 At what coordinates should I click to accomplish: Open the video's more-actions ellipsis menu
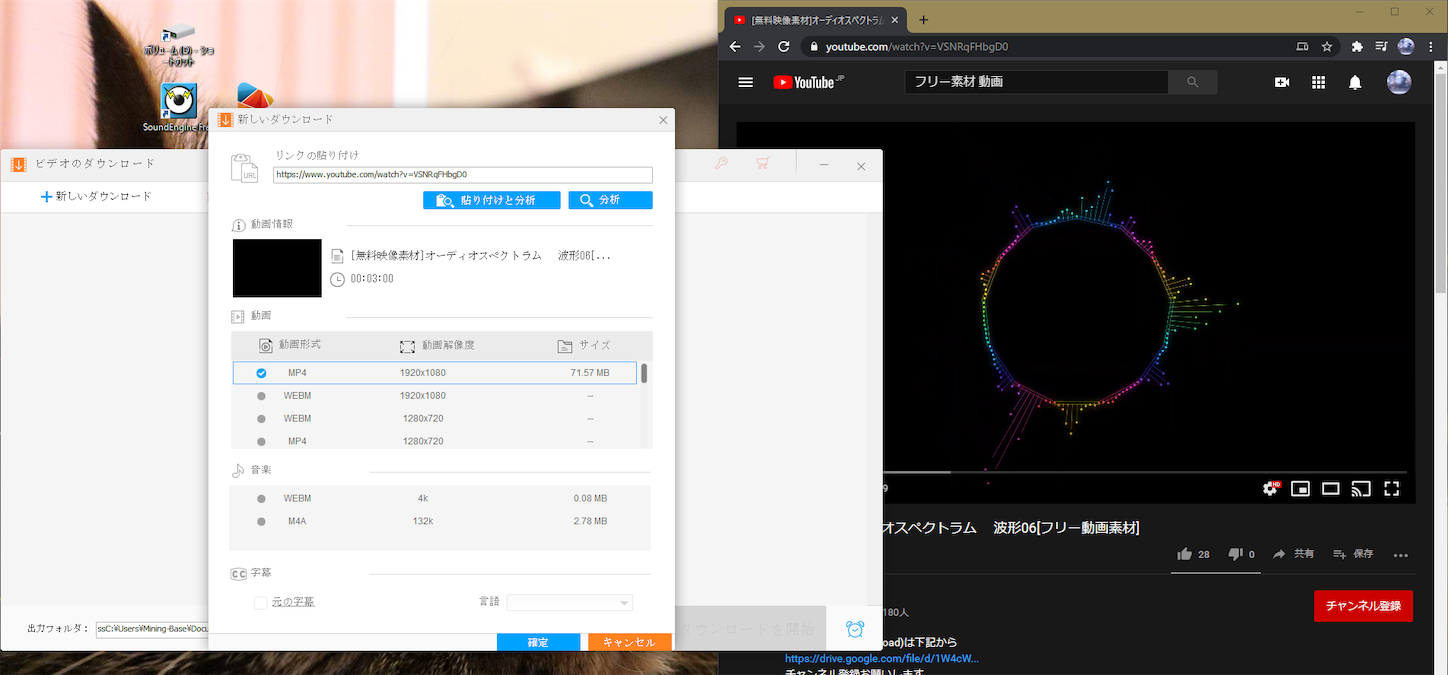pos(1400,555)
